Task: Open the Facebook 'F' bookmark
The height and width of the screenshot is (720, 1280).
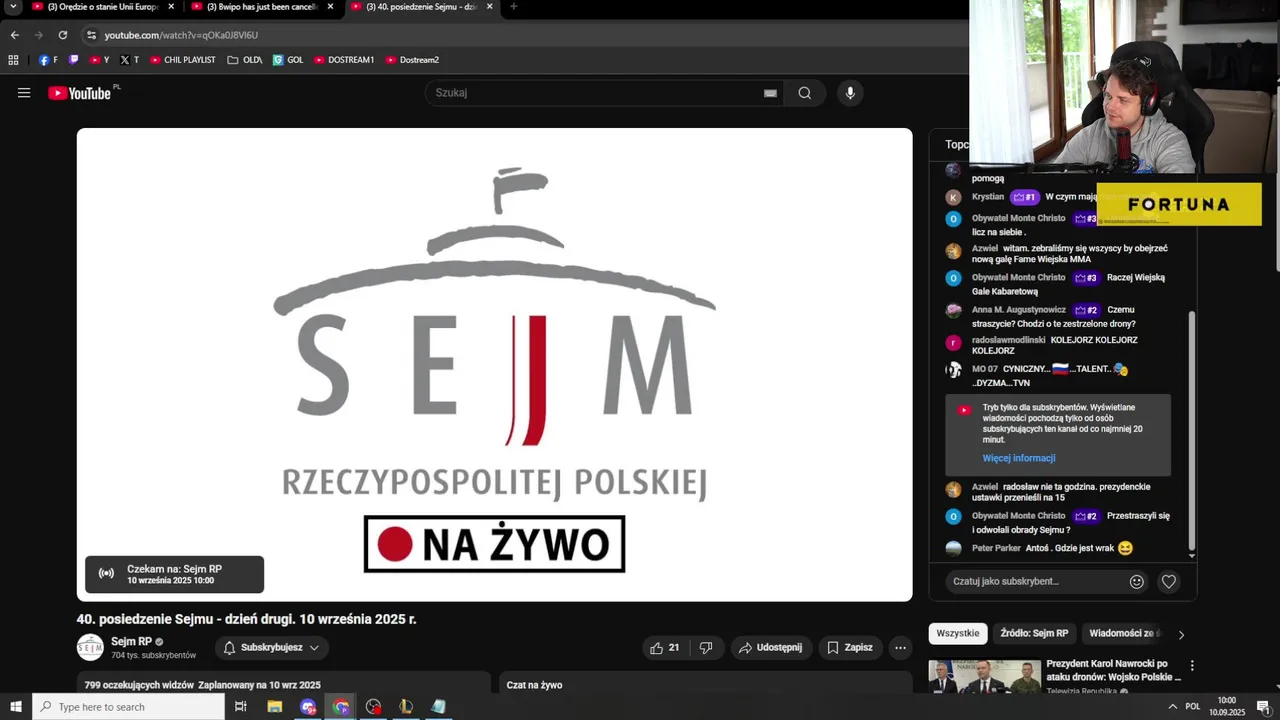Action: point(48,60)
